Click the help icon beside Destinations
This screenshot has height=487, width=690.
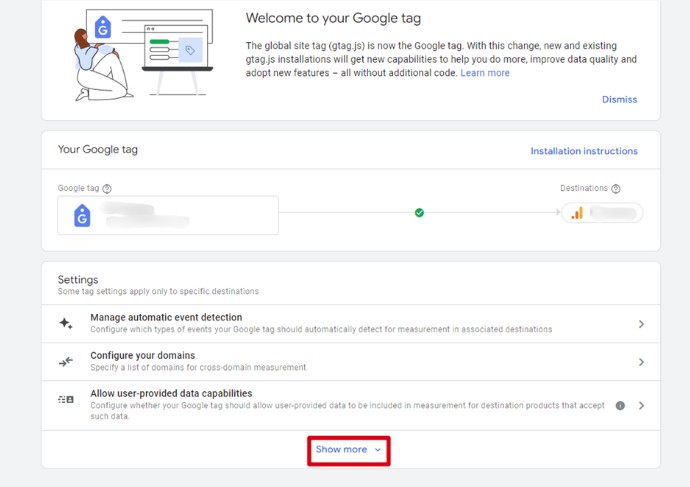(x=616, y=189)
